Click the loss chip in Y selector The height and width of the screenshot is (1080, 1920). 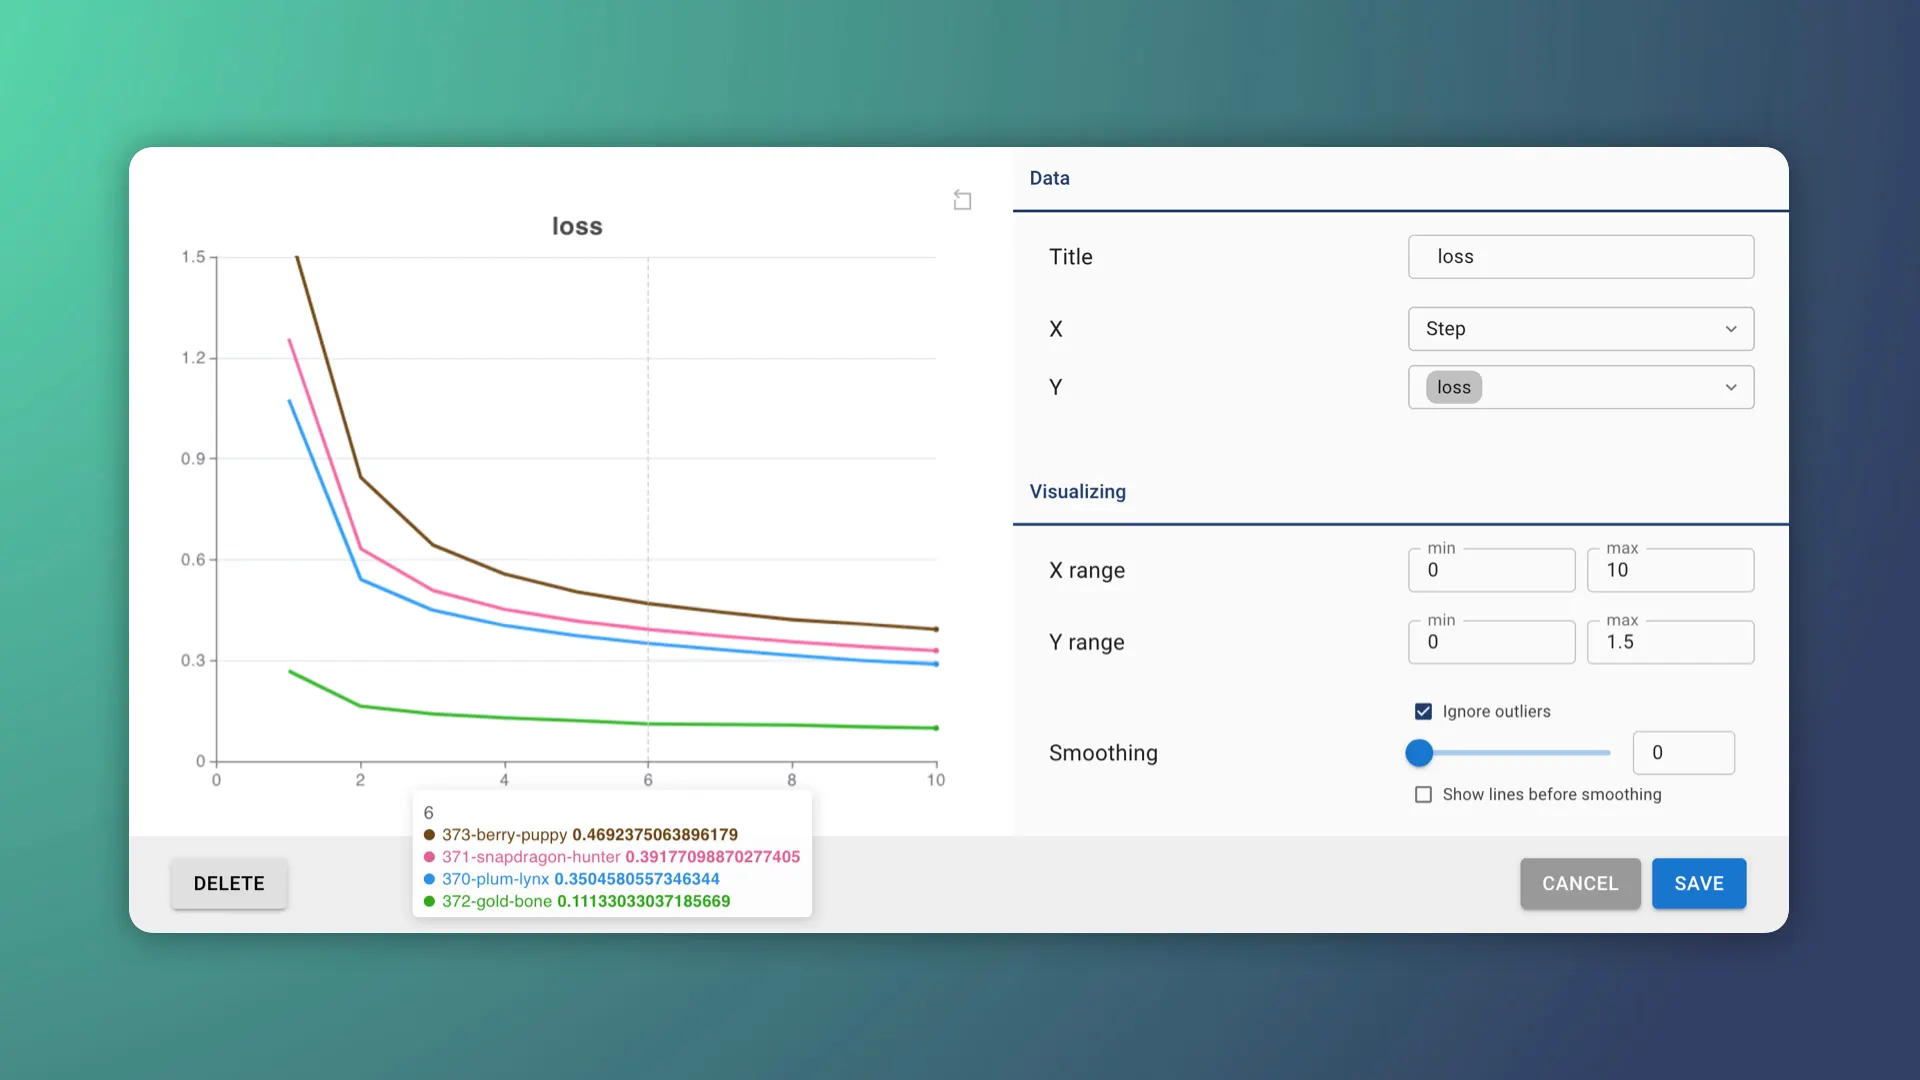1453,387
